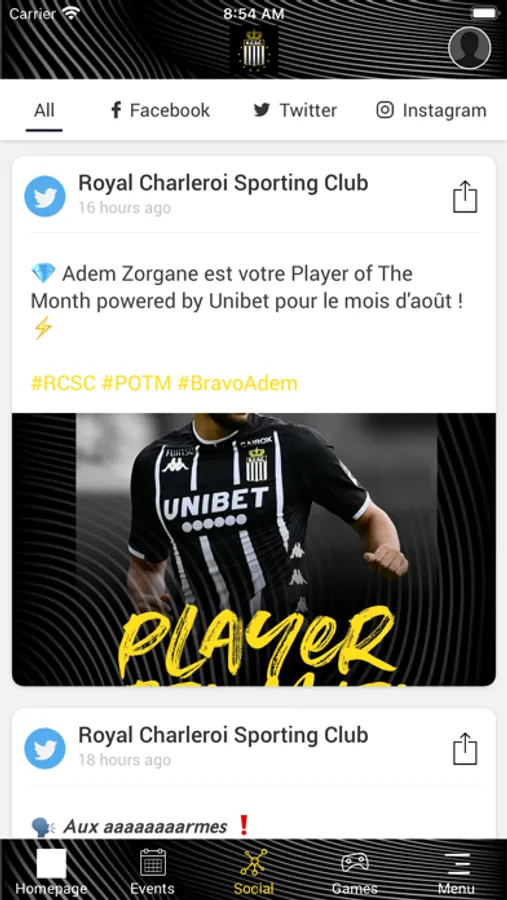Open the #POTM hashtag link
Image resolution: width=507 pixels, height=900 pixels.
136,383
